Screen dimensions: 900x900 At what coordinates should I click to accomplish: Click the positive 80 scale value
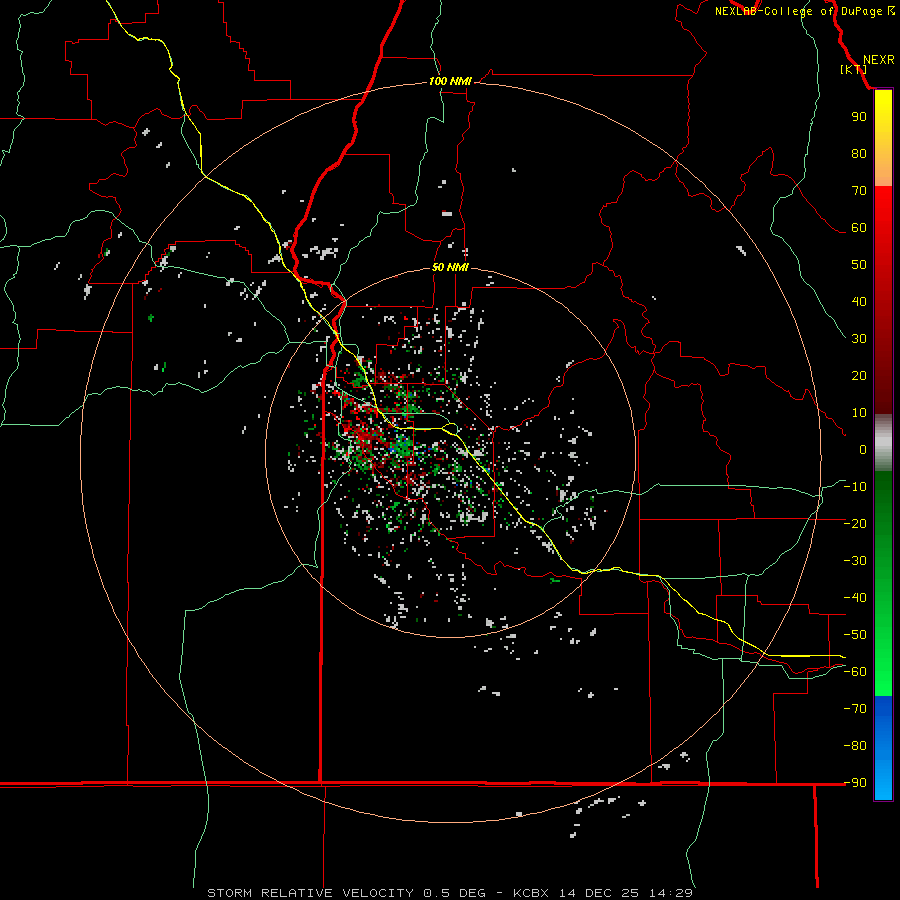click(859, 154)
